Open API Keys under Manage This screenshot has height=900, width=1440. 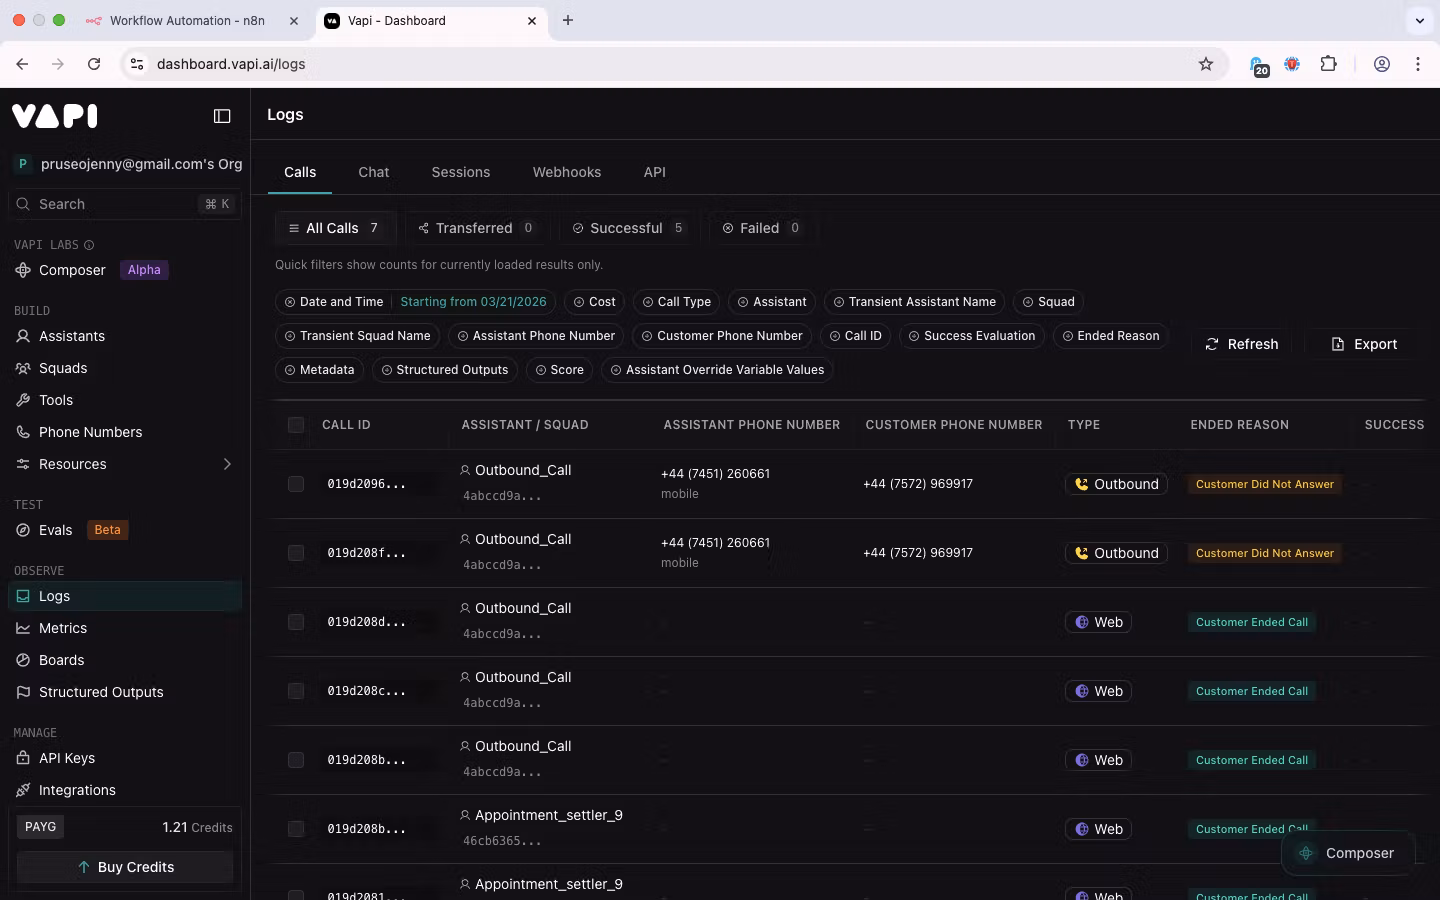[66, 758]
